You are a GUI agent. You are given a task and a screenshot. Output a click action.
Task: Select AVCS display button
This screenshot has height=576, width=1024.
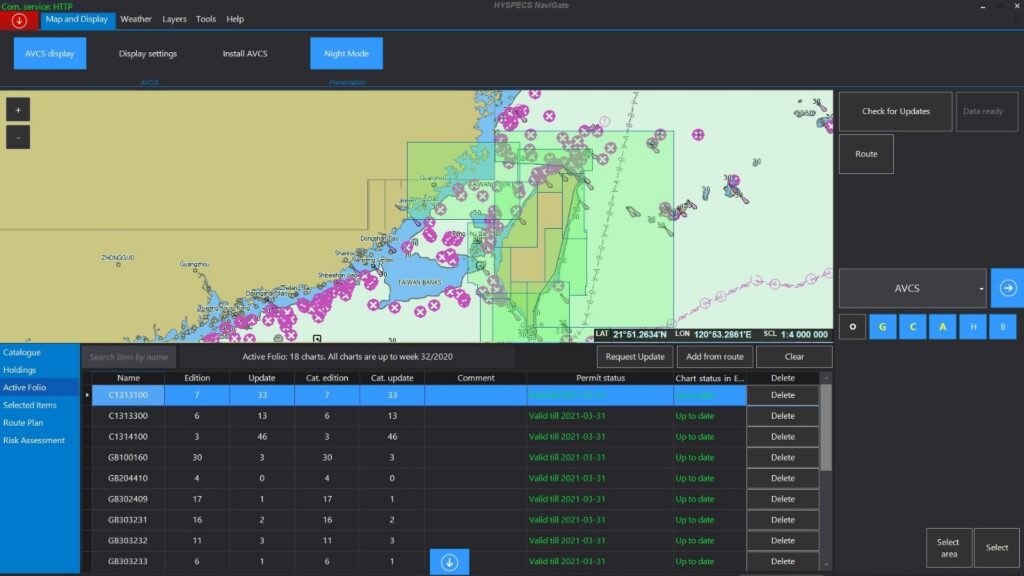(50, 54)
